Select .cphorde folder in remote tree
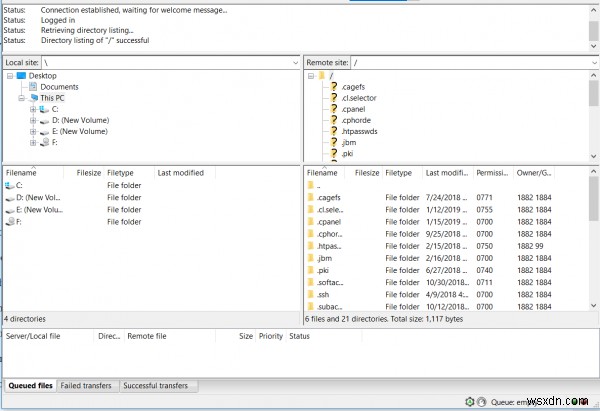 point(356,120)
